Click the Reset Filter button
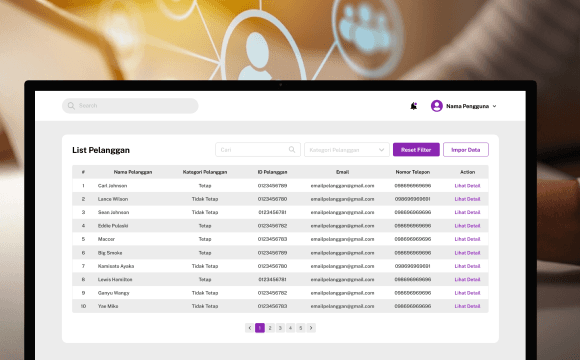This screenshot has height=360, width=580. (416, 150)
